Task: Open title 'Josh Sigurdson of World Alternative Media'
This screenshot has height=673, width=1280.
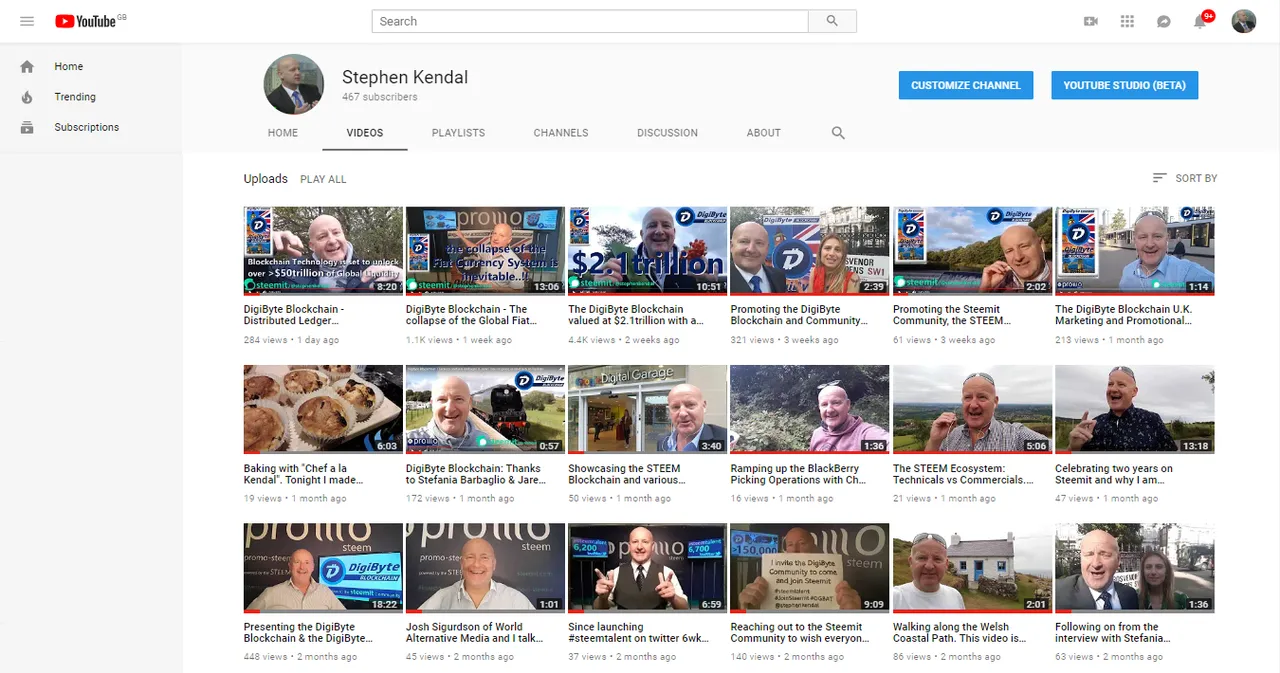Action: point(474,633)
